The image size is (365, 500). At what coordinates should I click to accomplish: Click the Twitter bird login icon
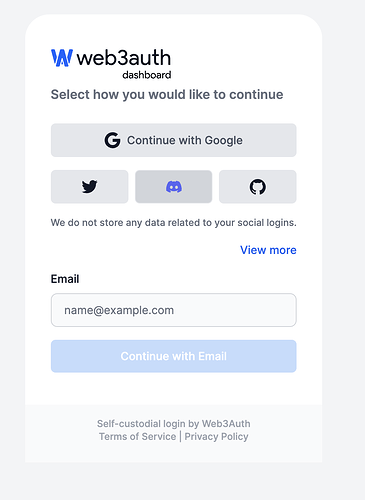89,187
